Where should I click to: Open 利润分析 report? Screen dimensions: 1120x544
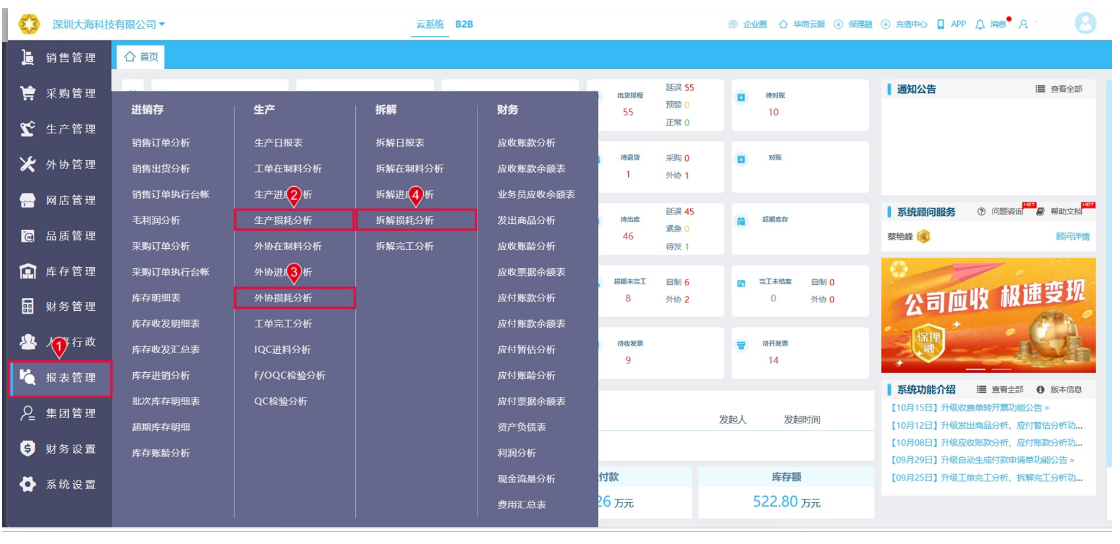point(516,453)
